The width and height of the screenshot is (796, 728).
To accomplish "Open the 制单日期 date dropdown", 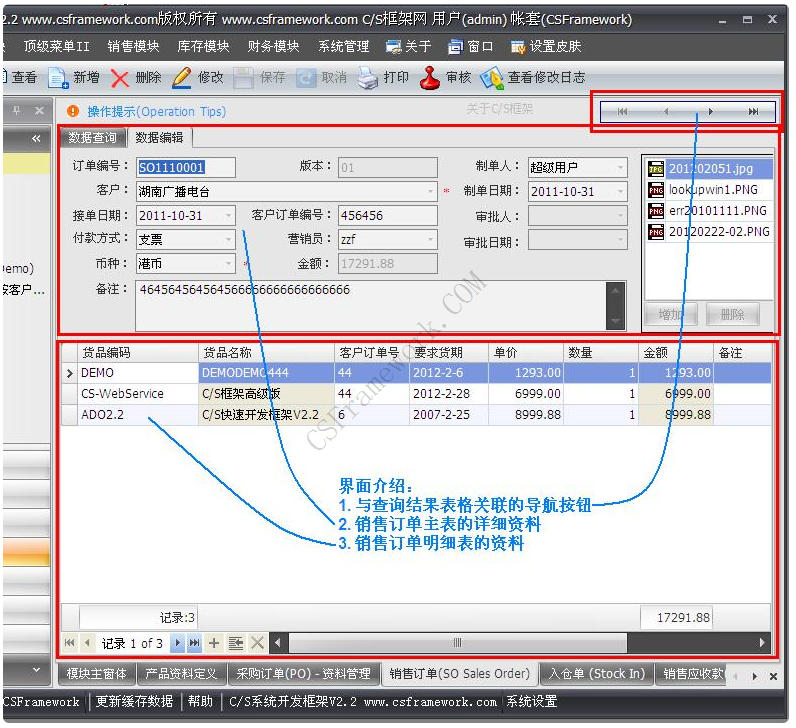I will pos(620,191).
